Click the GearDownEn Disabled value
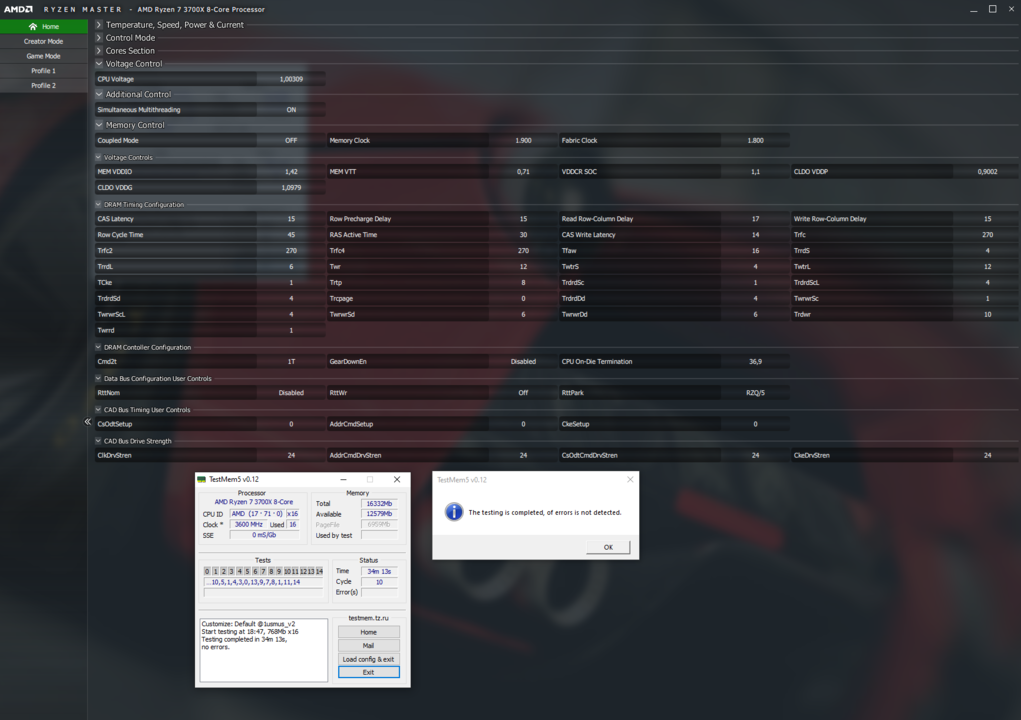 pyautogui.click(x=523, y=362)
